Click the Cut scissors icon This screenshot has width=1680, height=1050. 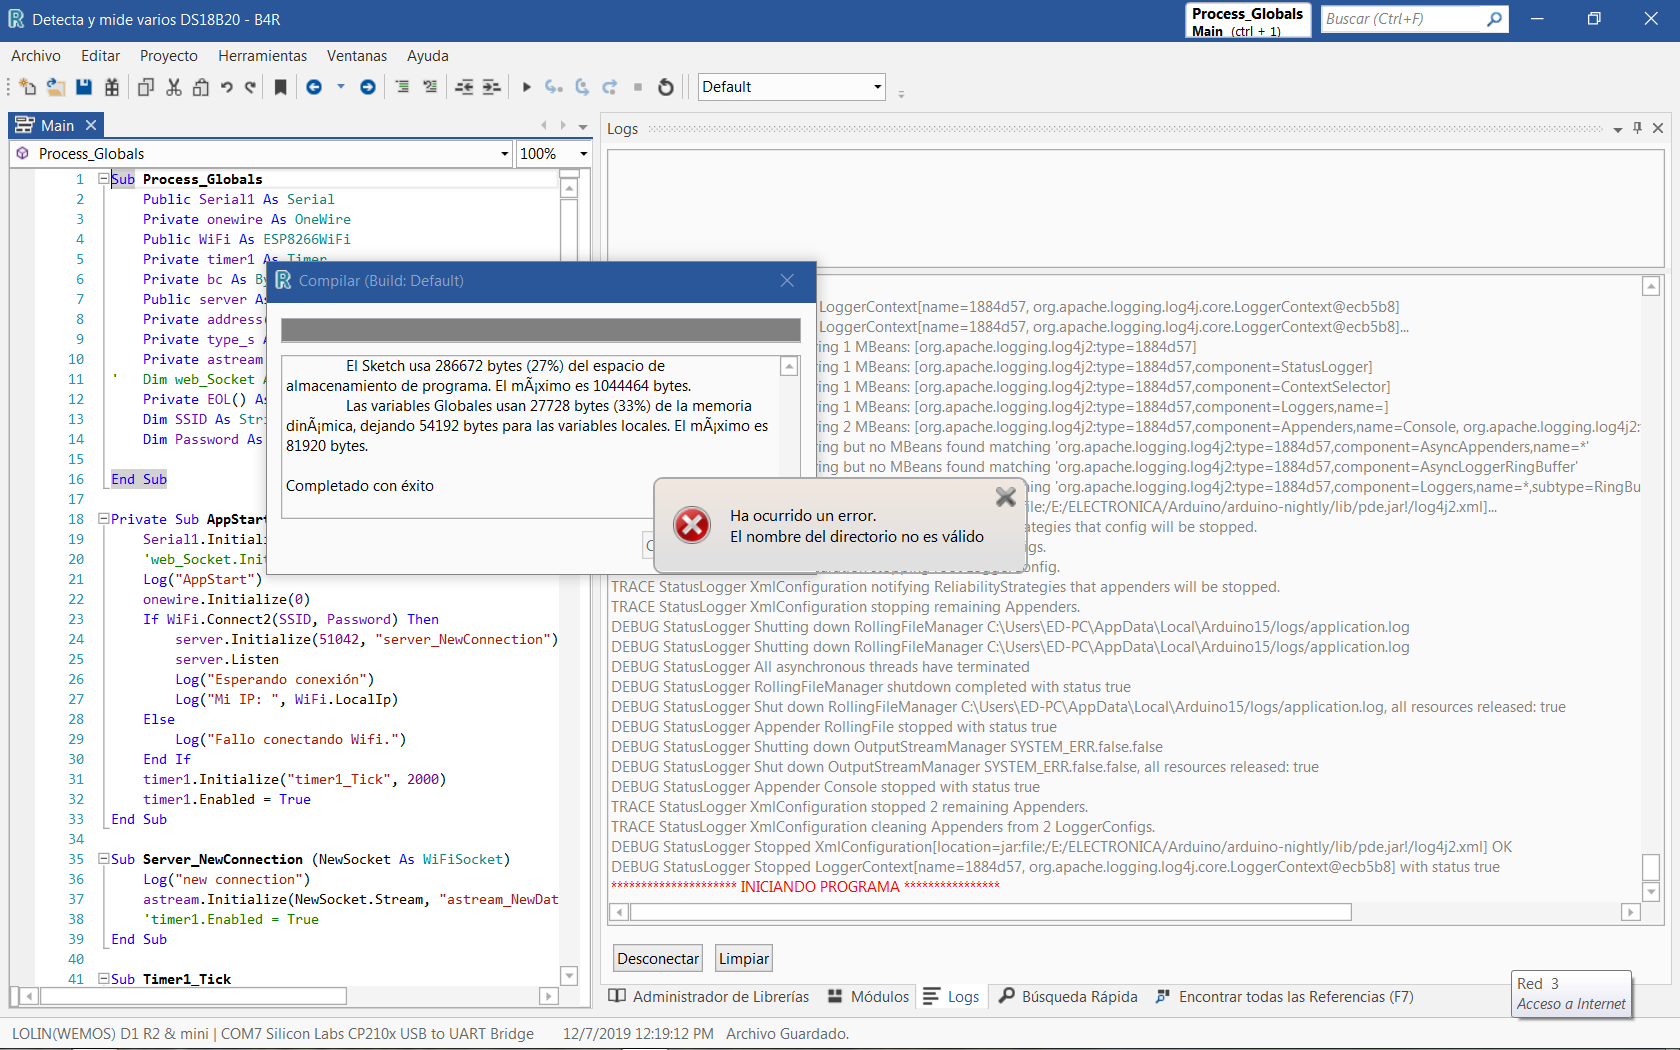pos(173,87)
